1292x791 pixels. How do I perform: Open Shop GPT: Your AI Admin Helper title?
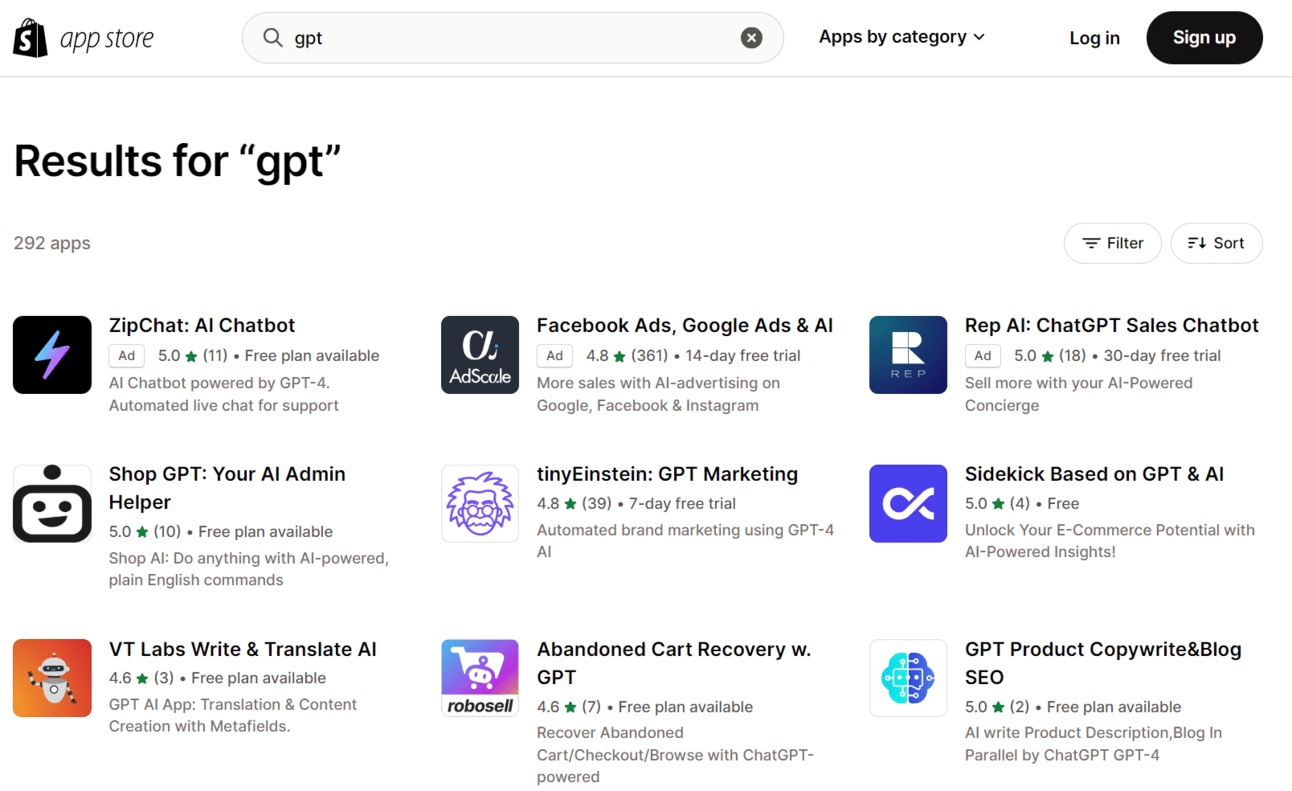[227, 488]
